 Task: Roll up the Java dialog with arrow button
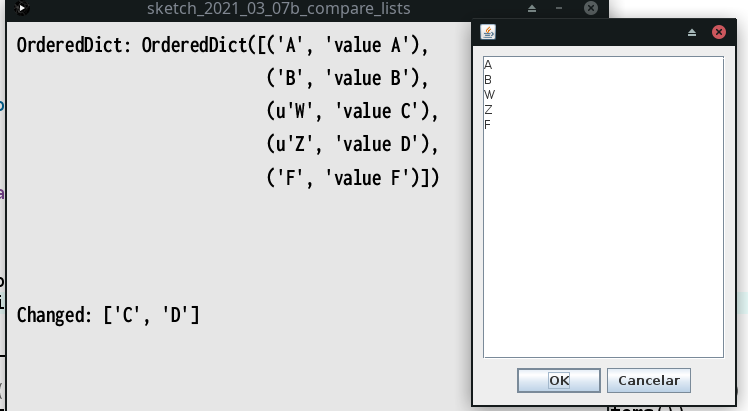[x=691, y=32]
